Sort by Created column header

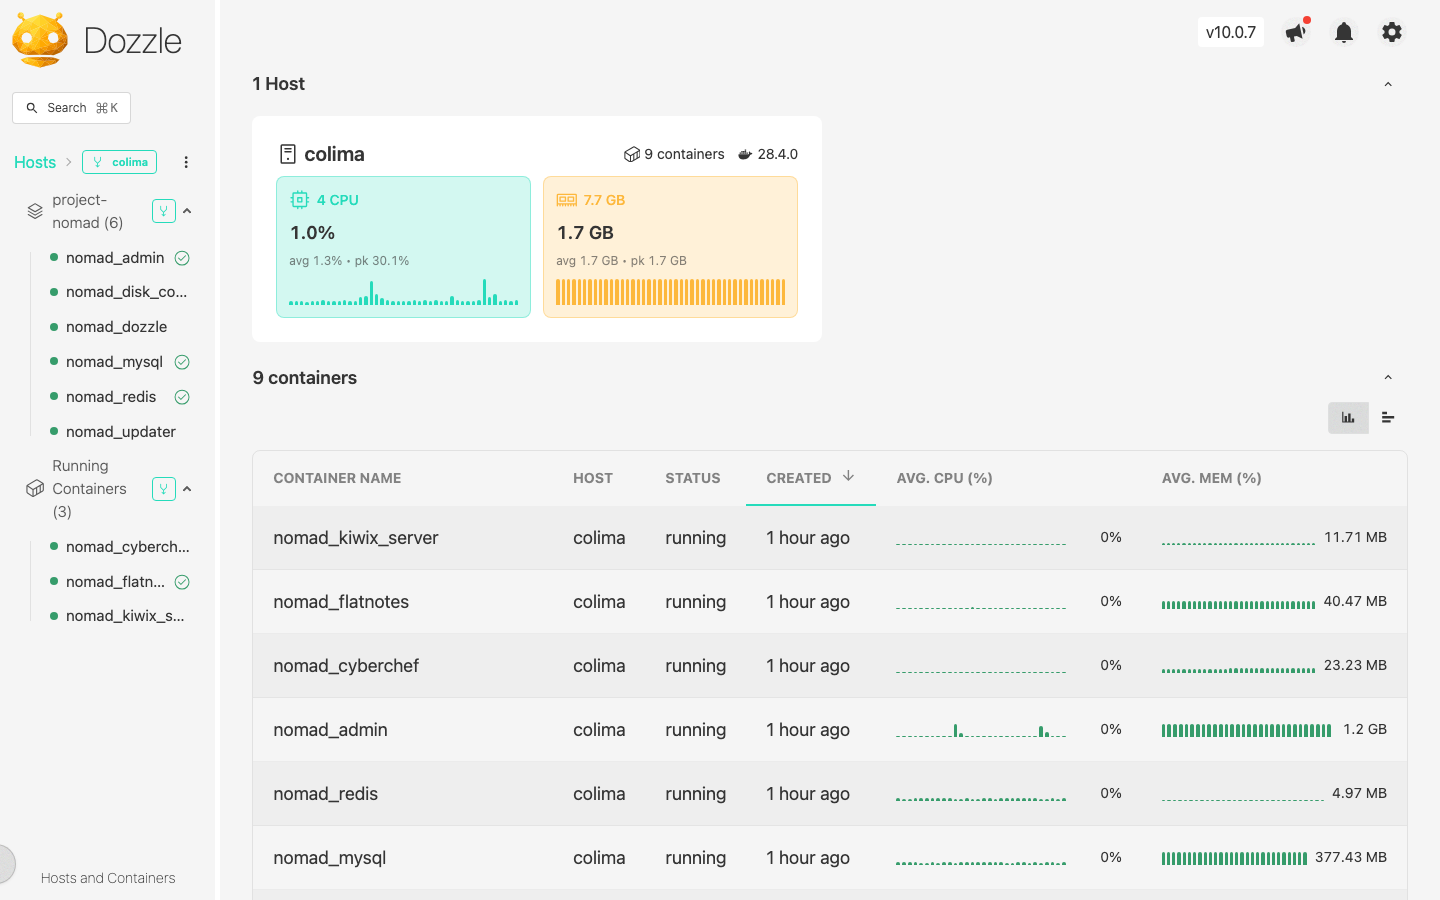799,478
